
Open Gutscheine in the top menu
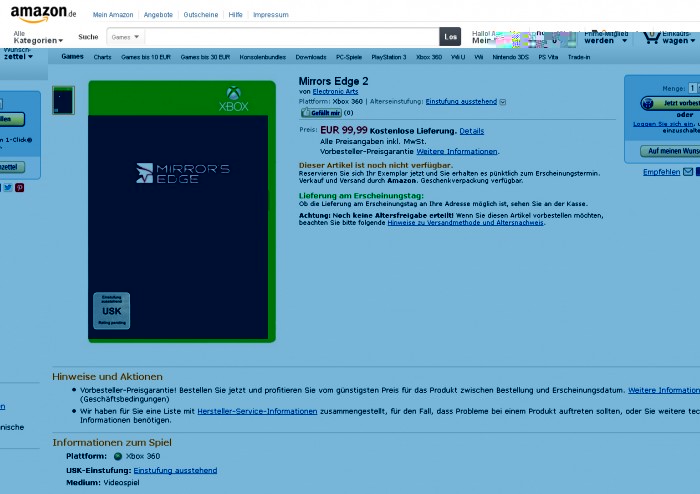[x=201, y=15]
